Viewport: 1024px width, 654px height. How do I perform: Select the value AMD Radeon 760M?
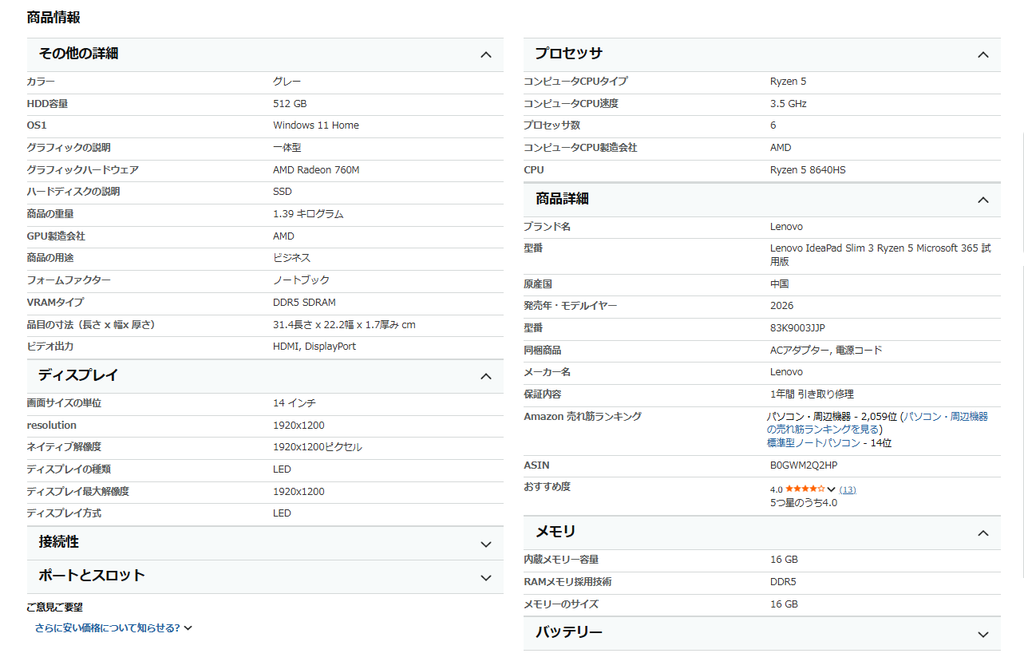coord(316,170)
